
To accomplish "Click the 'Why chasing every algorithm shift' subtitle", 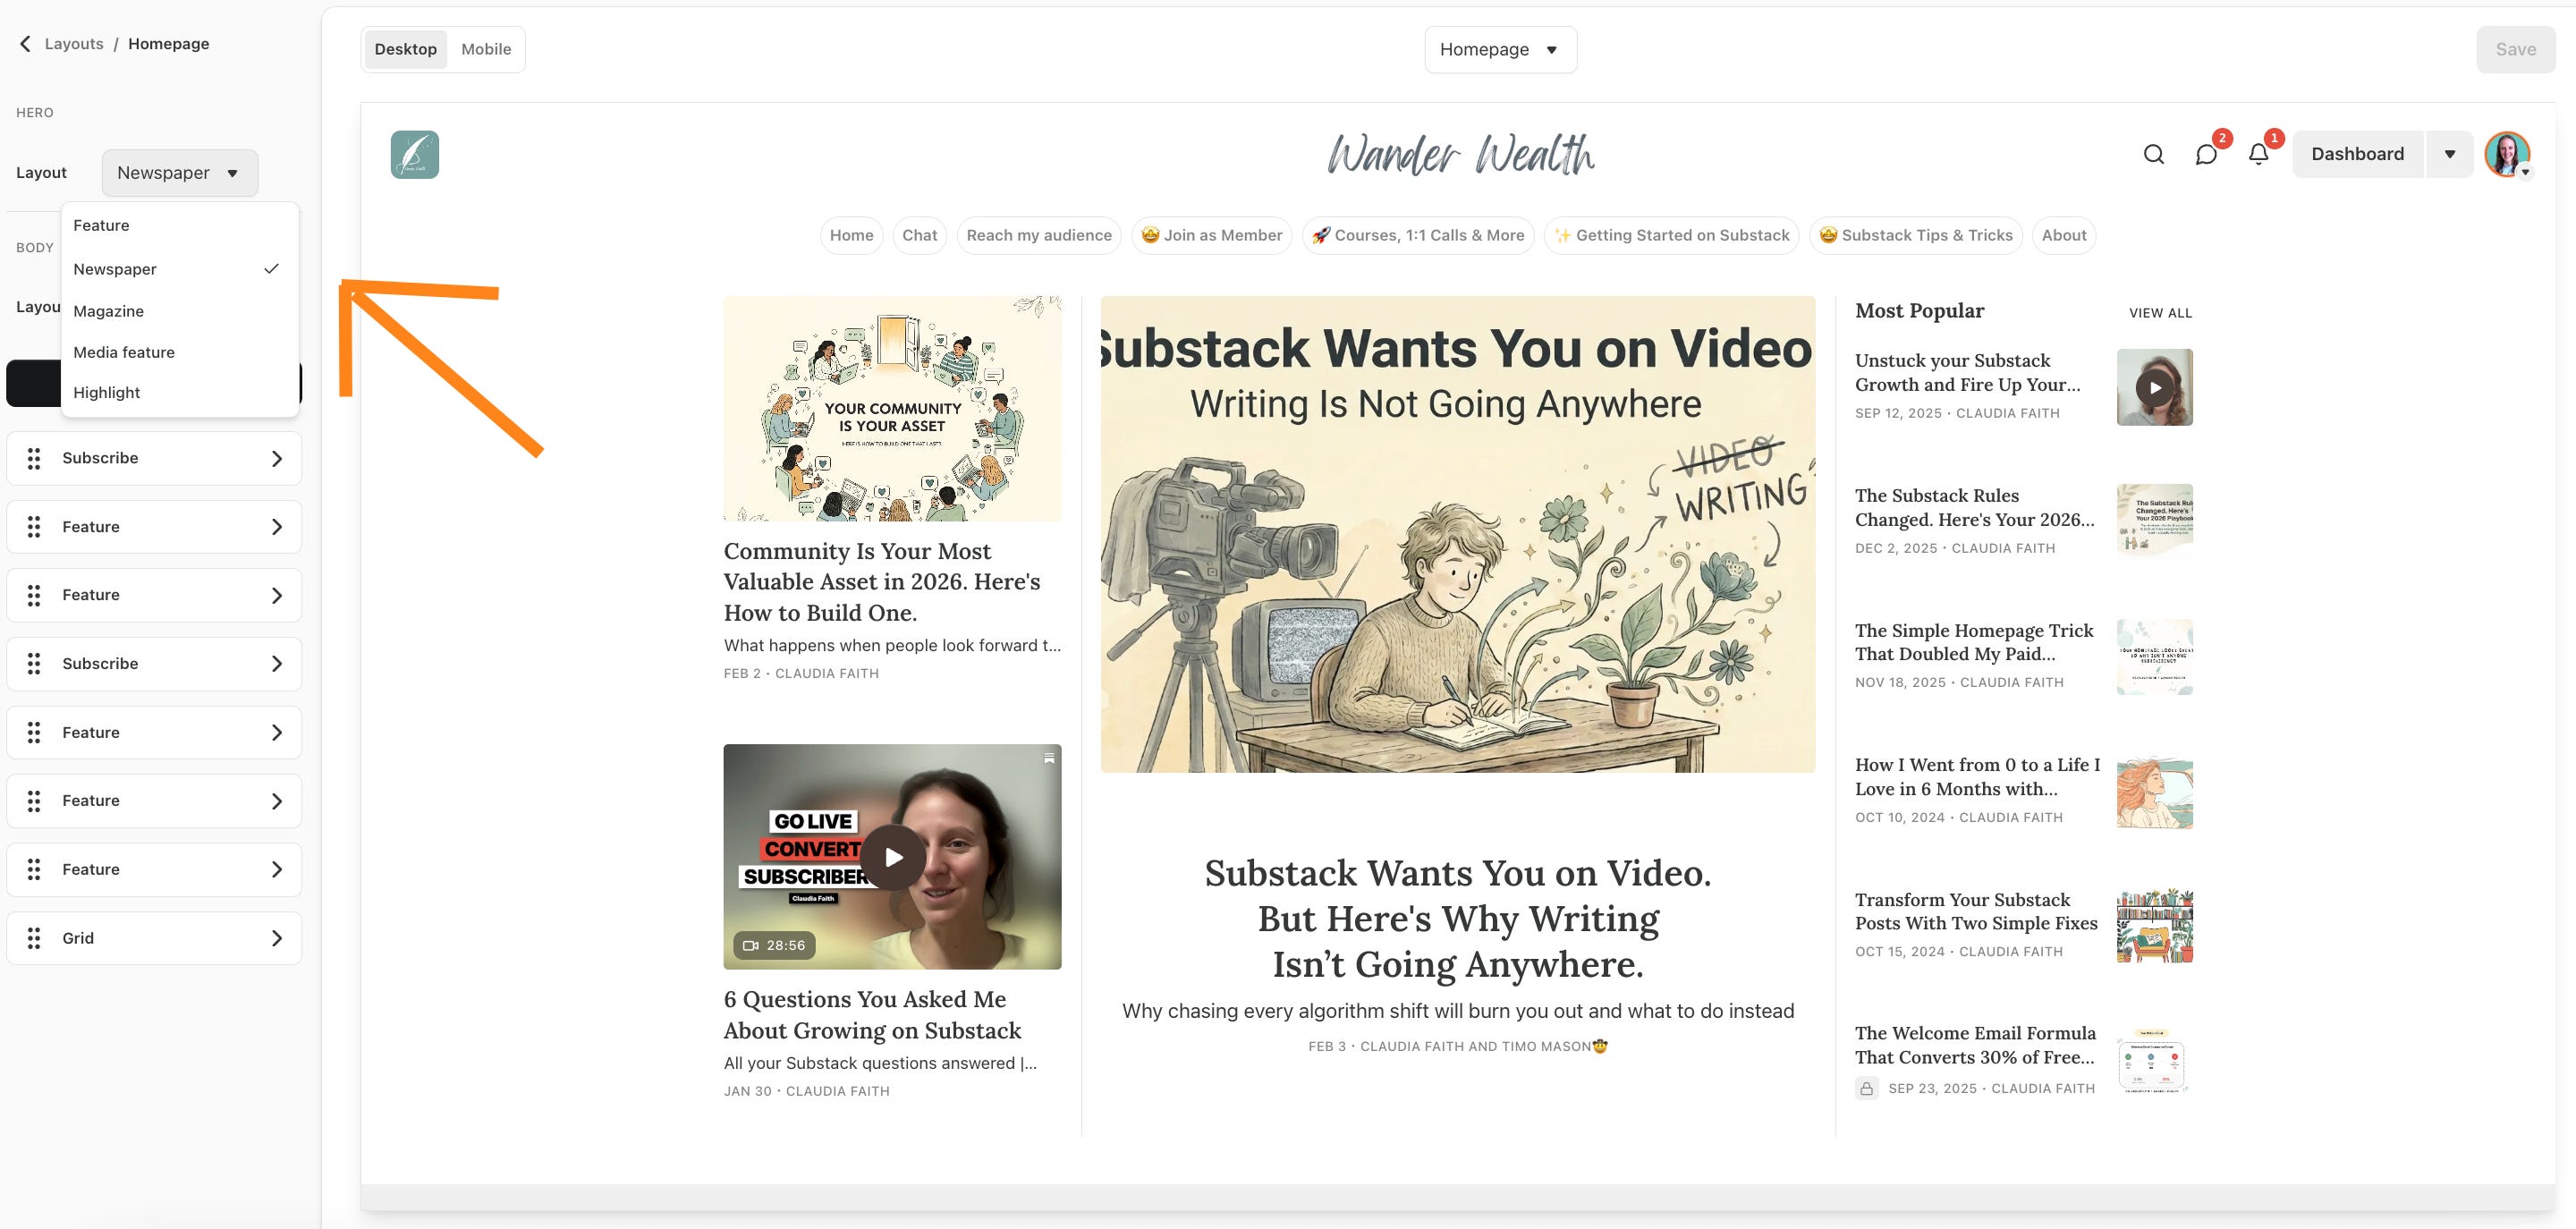I will tap(1458, 1011).
